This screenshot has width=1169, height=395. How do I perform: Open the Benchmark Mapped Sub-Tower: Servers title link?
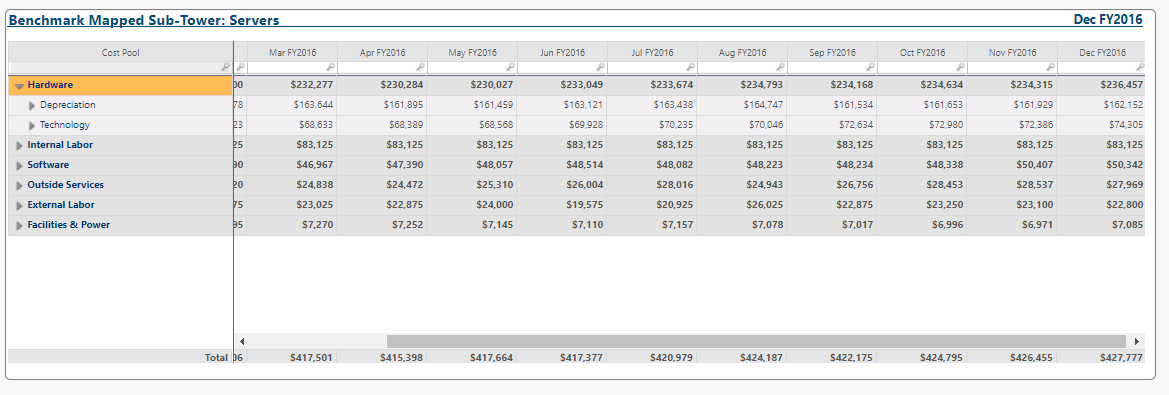[144, 20]
